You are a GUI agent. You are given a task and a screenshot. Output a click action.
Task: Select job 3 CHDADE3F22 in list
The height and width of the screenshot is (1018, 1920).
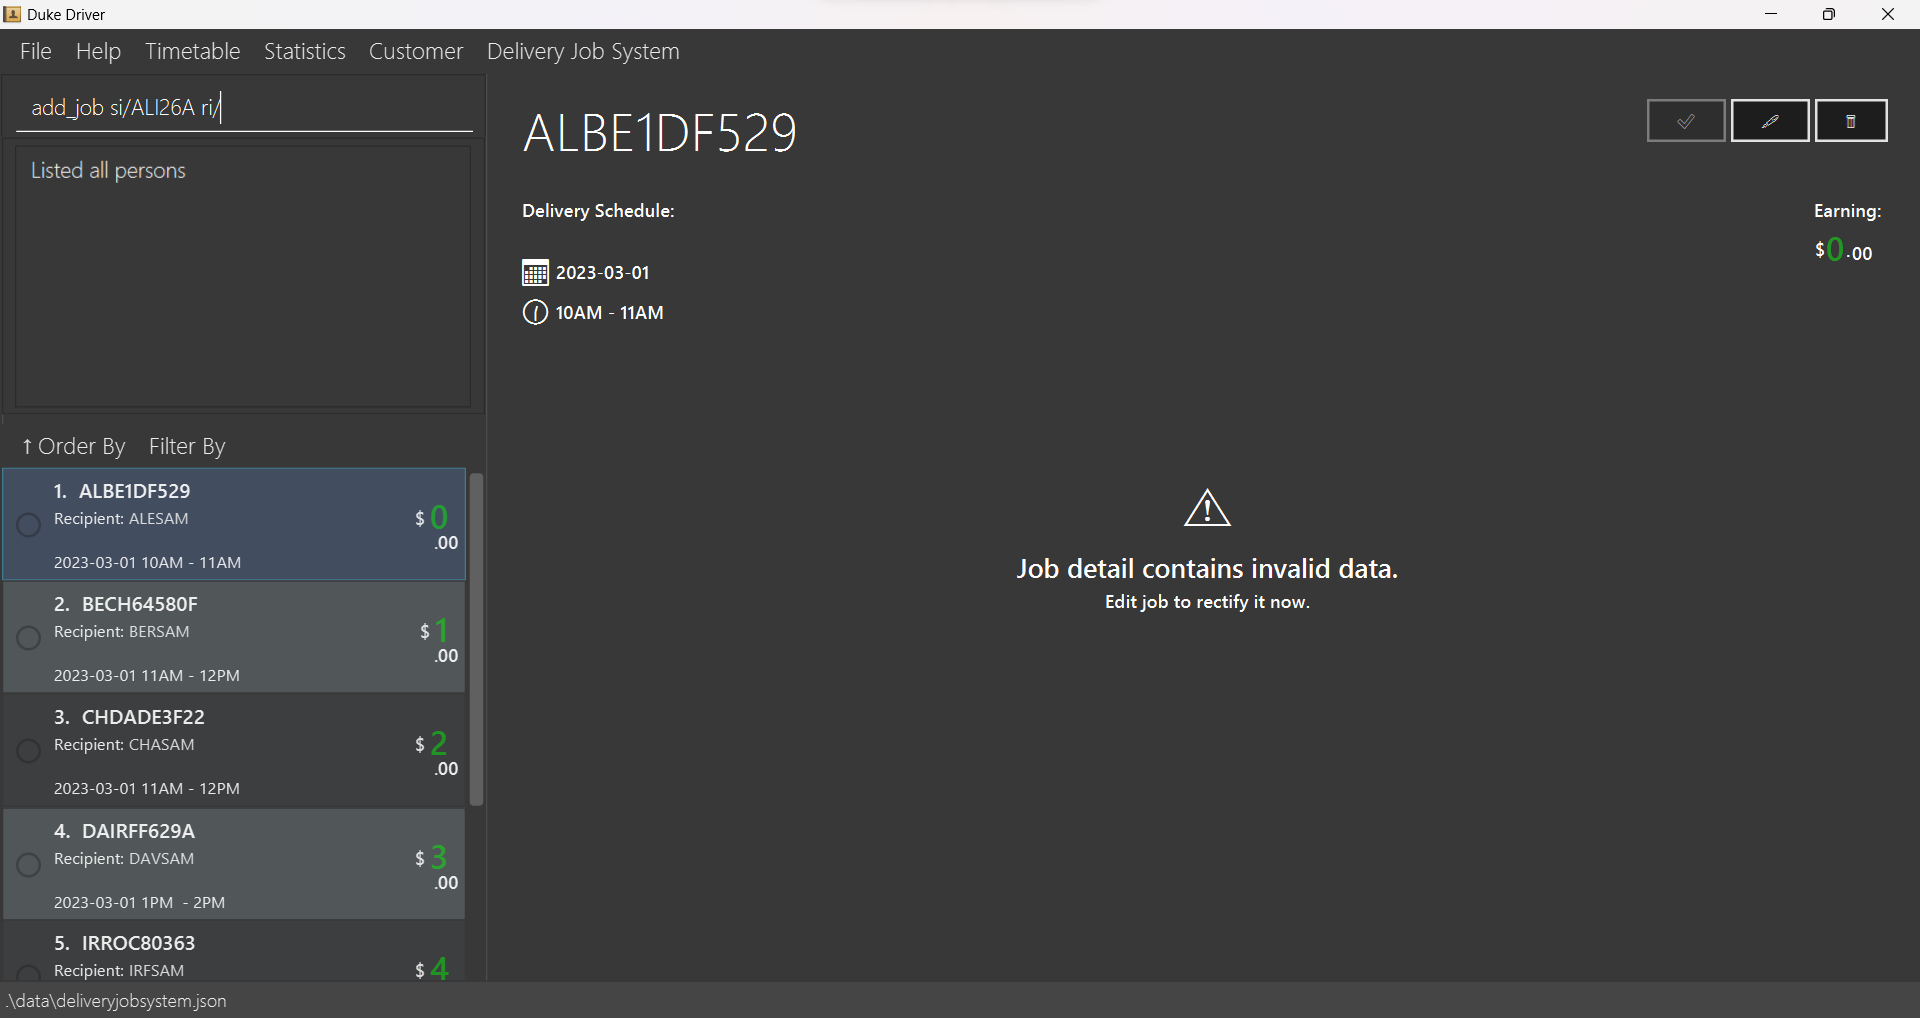tap(234, 751)
